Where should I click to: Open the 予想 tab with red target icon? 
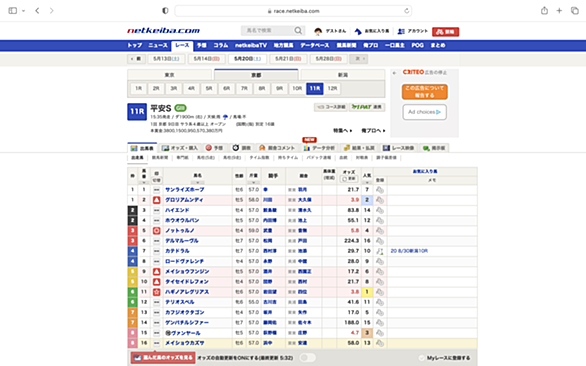coord(215,148)
